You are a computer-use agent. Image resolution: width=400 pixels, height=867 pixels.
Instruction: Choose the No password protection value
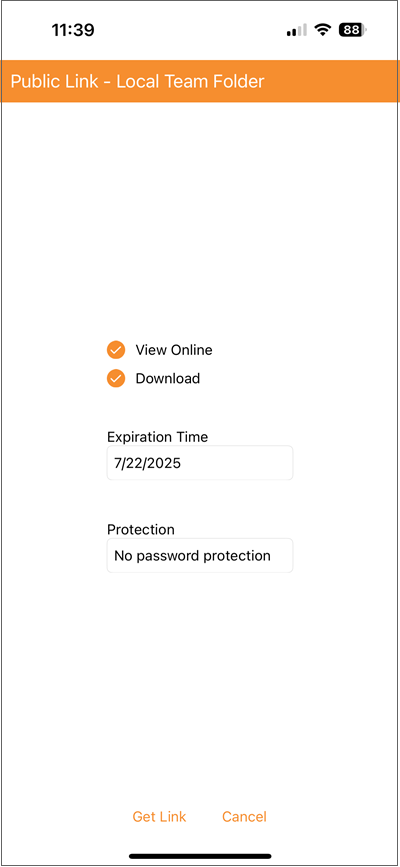(192, 556)
